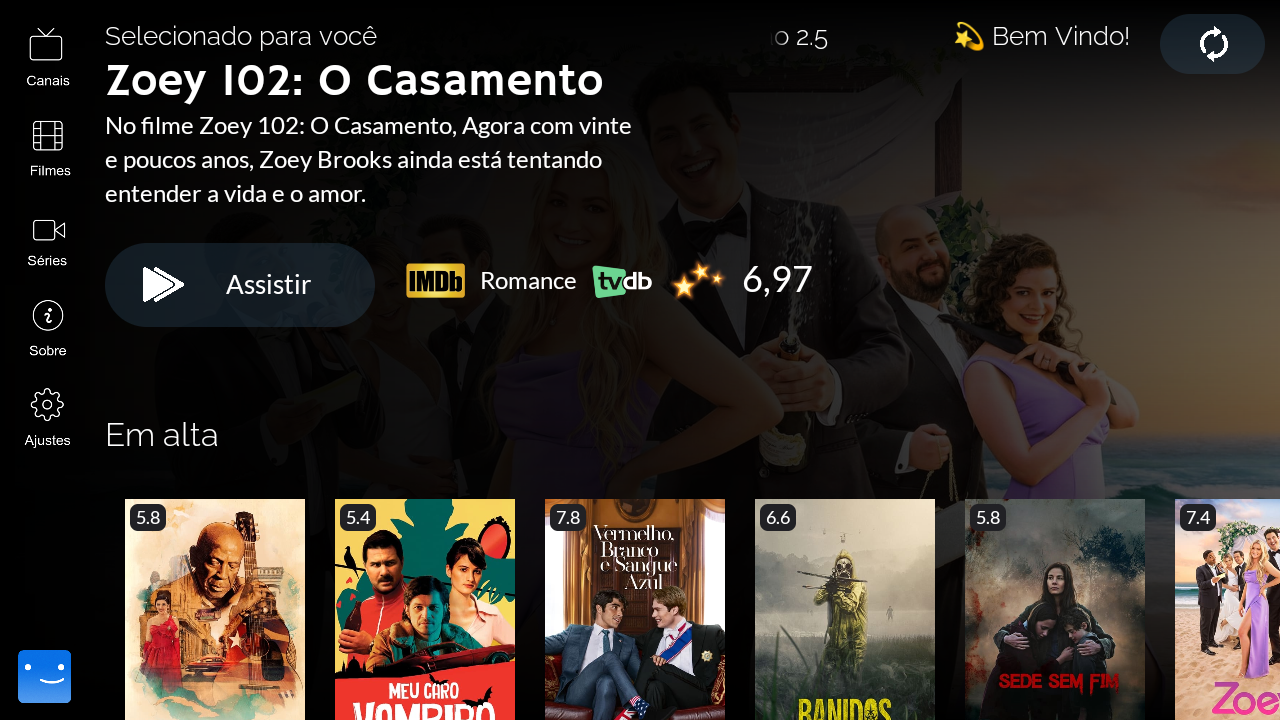The height and width of the screenshot is (720, 1280).
Task: Open the Meu Caro Vampiro poster
Action: pyautogui.click(x=425, y=609)
